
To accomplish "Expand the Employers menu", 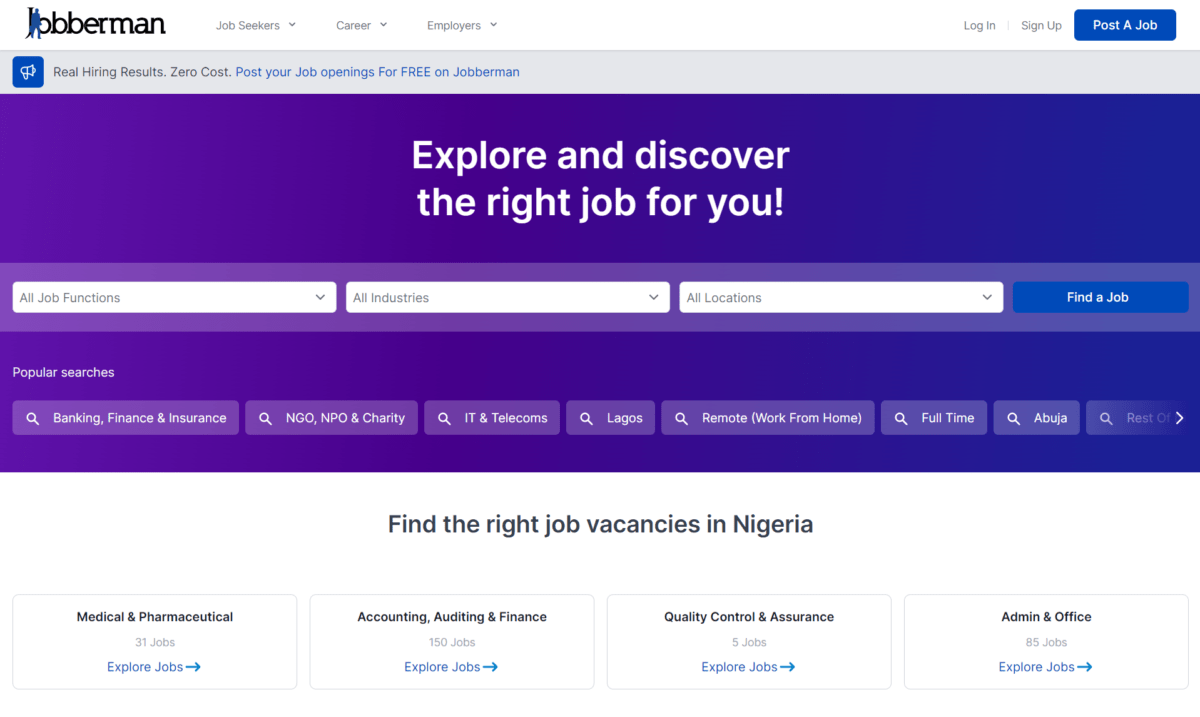I will (462, 25).
